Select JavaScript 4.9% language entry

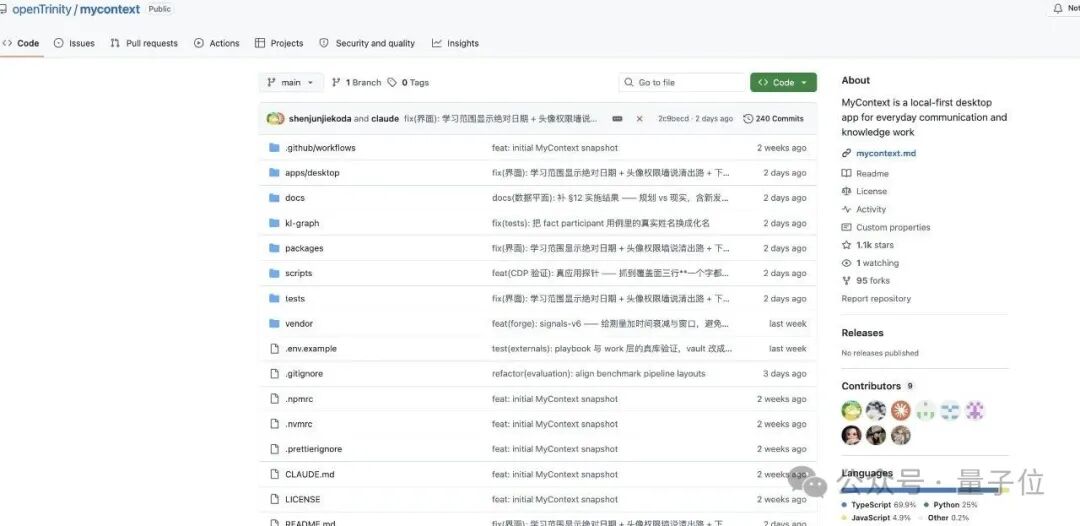tap(876, 518)
